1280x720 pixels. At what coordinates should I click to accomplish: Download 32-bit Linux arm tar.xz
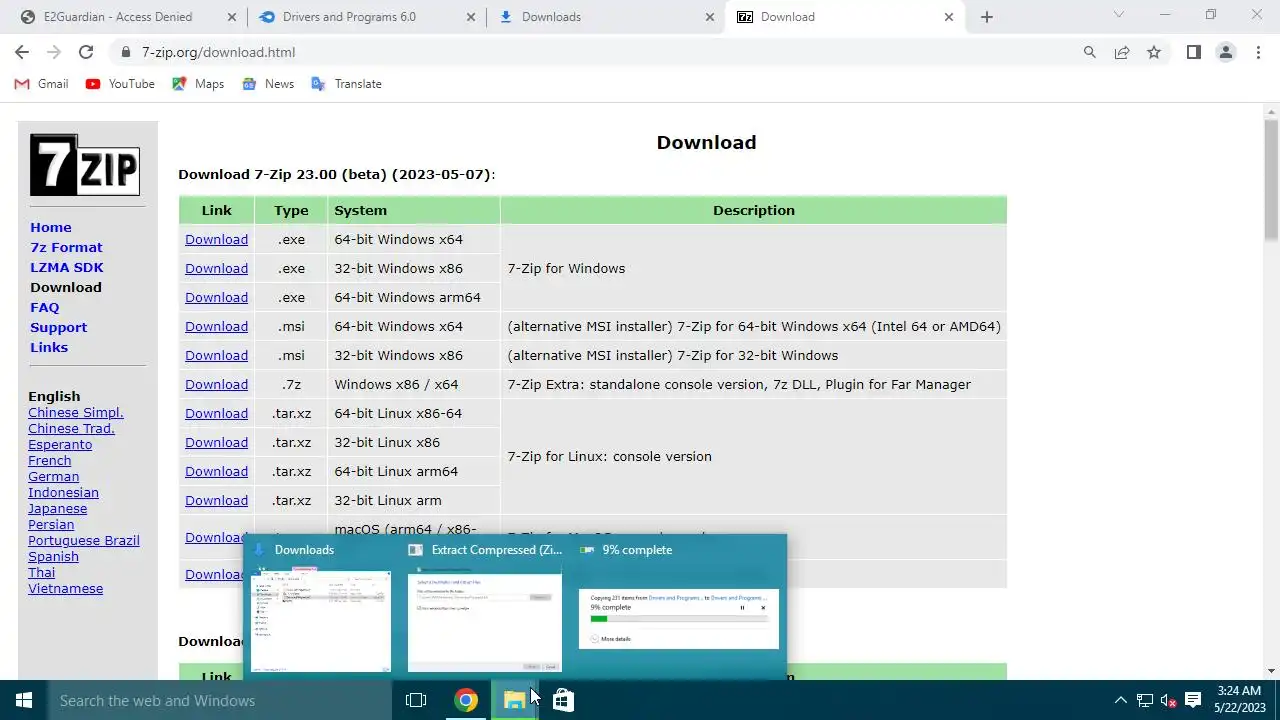216,501
